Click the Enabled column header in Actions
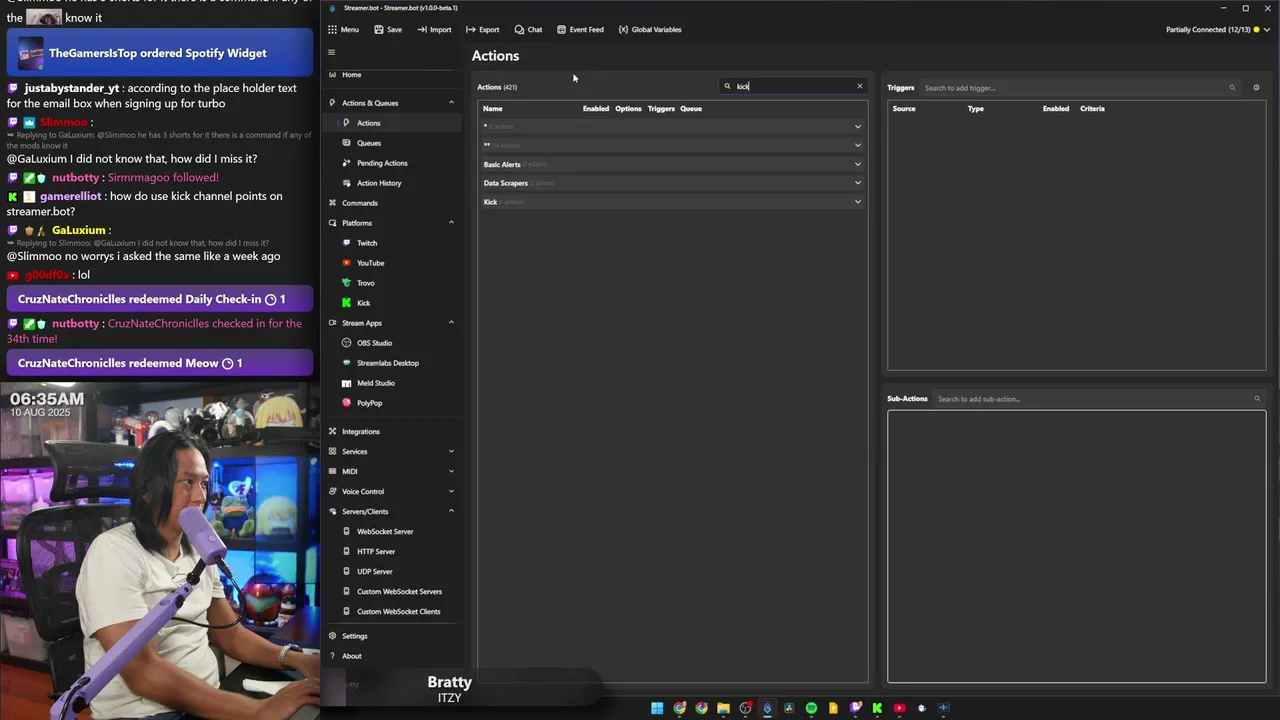Screen dimensions: 1280x720 pos(596,108)
